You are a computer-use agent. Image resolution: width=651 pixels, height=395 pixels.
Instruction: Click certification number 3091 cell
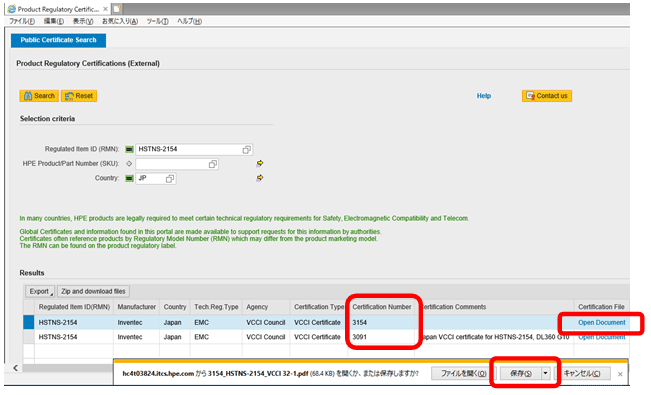coord(381,337)
